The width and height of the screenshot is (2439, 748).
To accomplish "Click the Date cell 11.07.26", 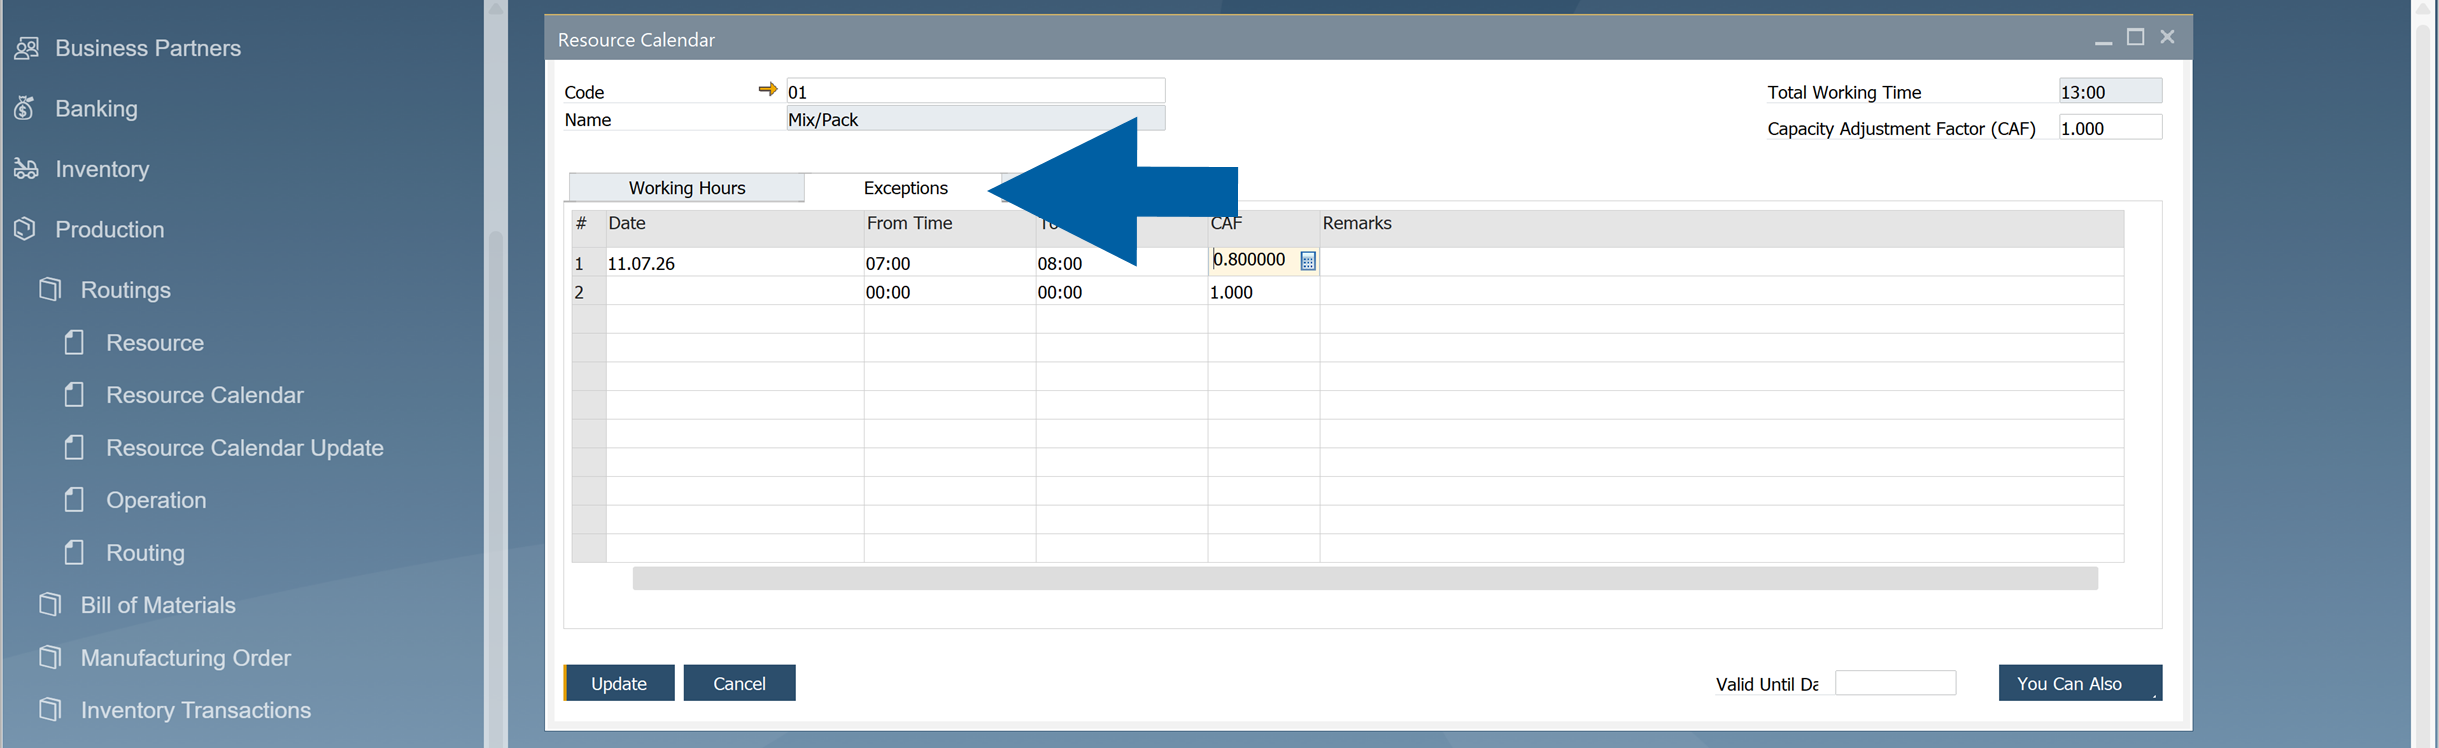I will [734, 263].
